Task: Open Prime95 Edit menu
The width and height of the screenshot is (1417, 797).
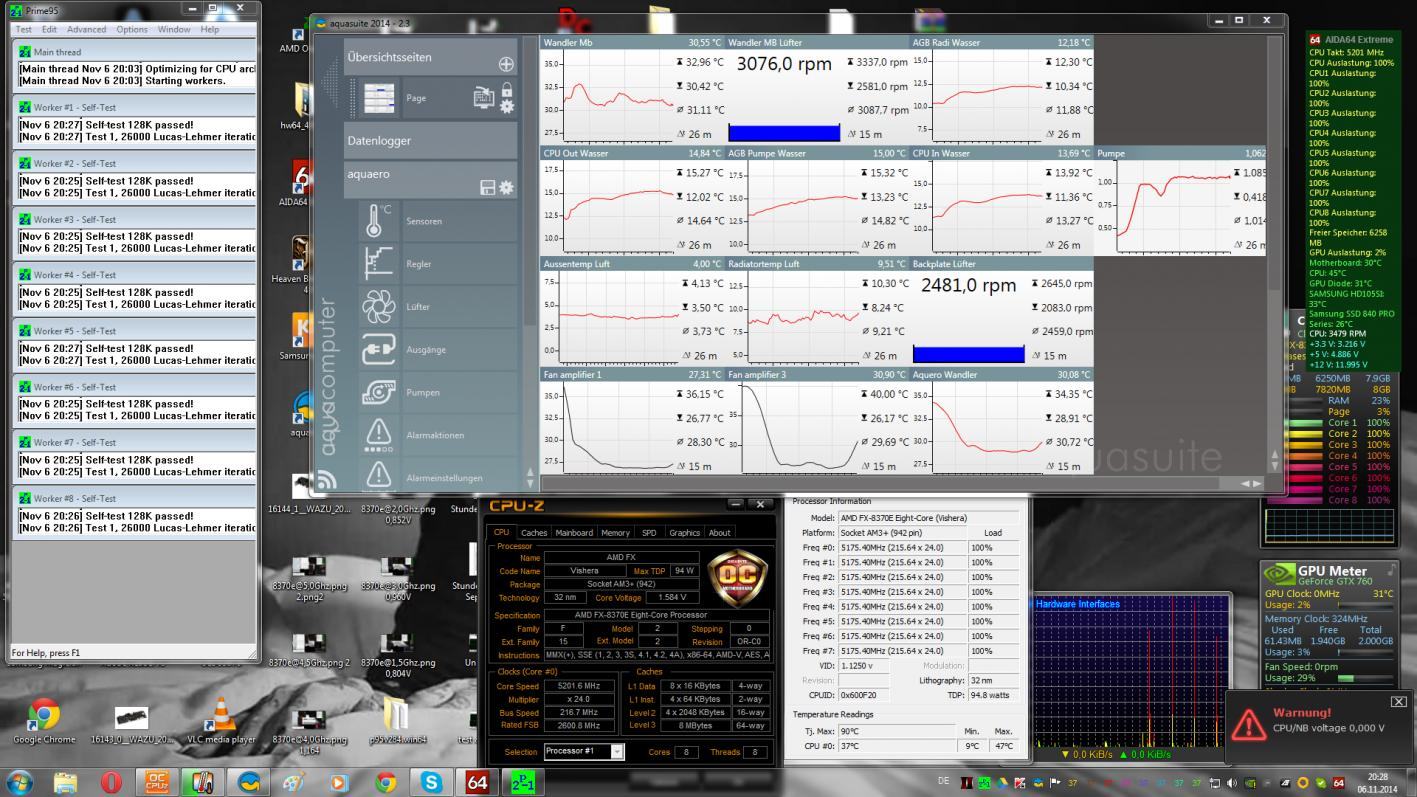Action: (49, 29)
